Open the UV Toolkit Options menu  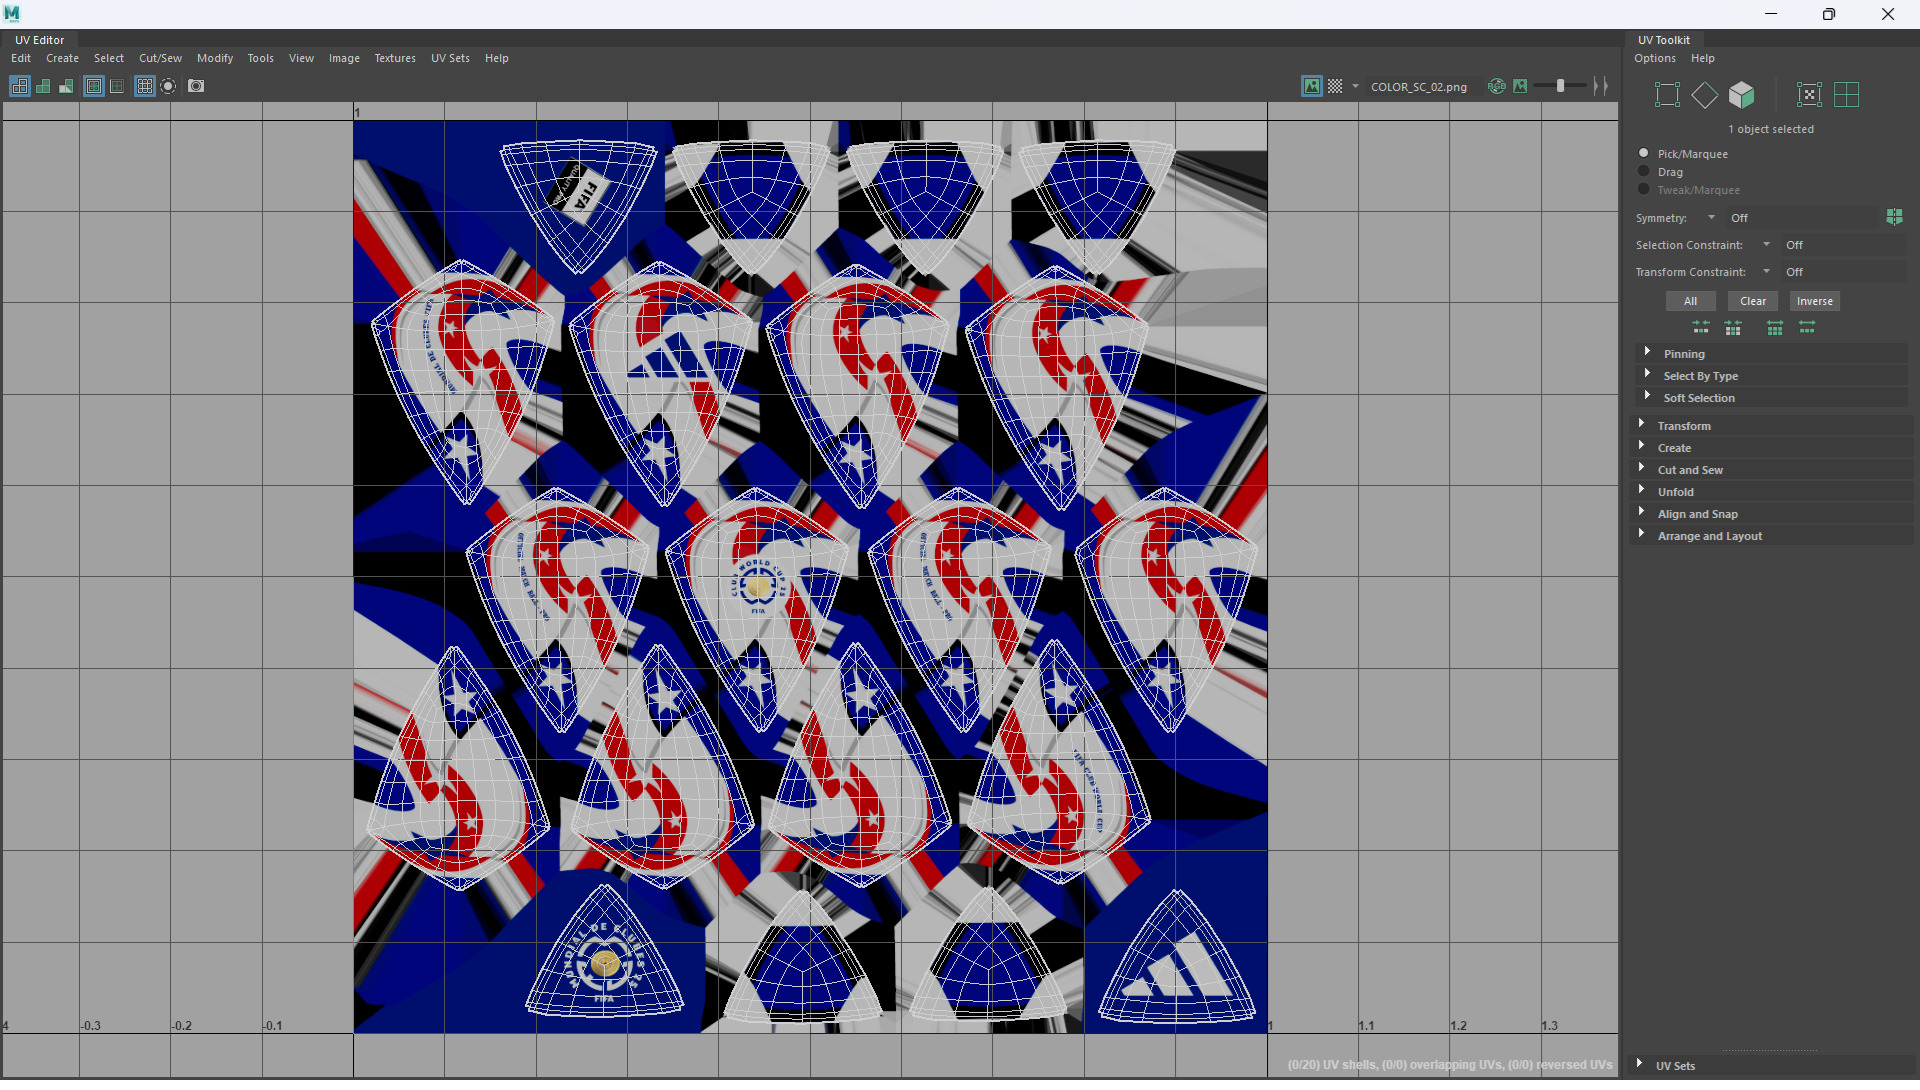point(1655,59)
